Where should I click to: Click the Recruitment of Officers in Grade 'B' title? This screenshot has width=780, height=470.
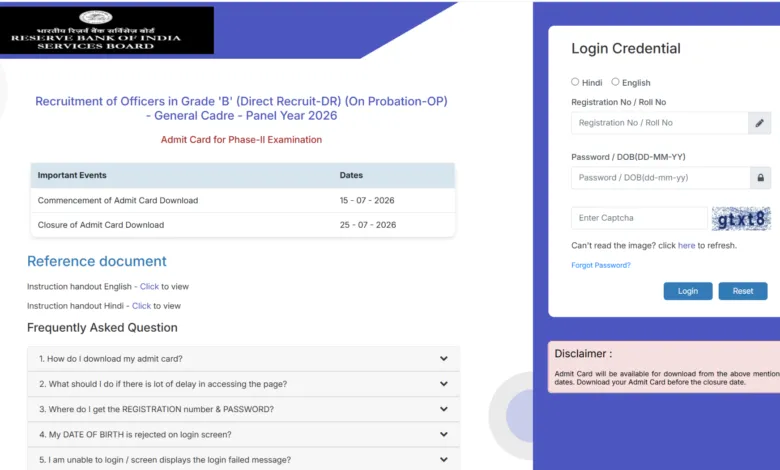tap(241, 108)
